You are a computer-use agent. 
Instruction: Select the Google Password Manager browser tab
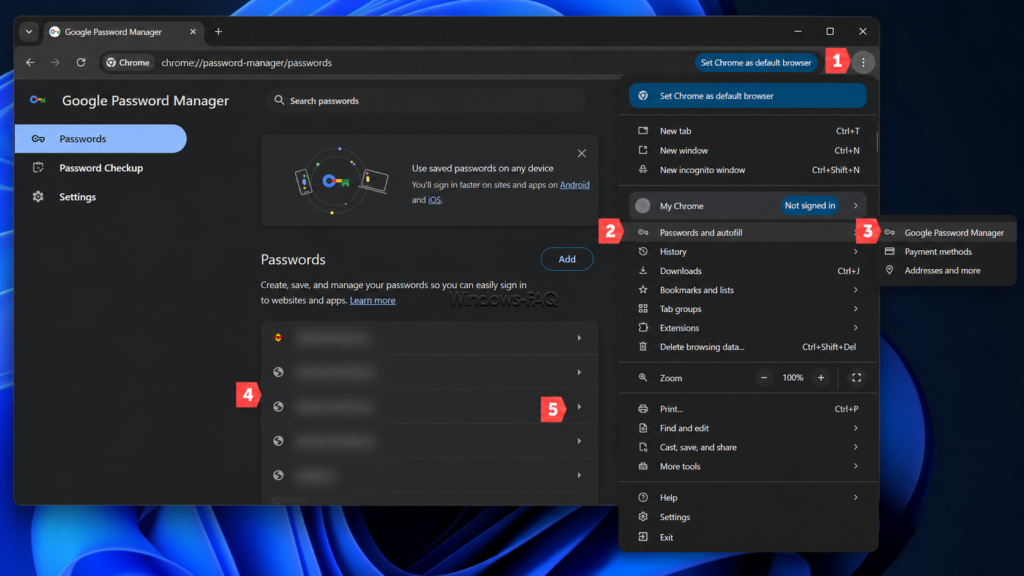(123, 31)
